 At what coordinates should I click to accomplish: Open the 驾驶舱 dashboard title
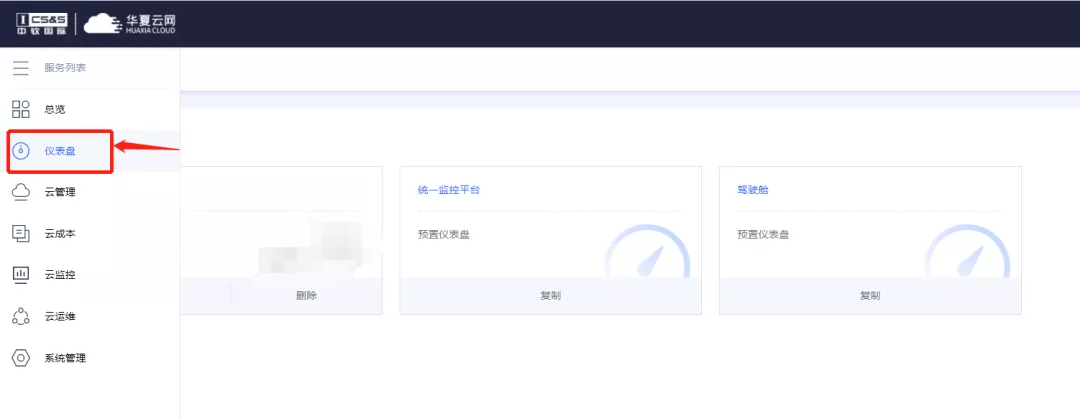pyautogui.click(x=753, y=190)
